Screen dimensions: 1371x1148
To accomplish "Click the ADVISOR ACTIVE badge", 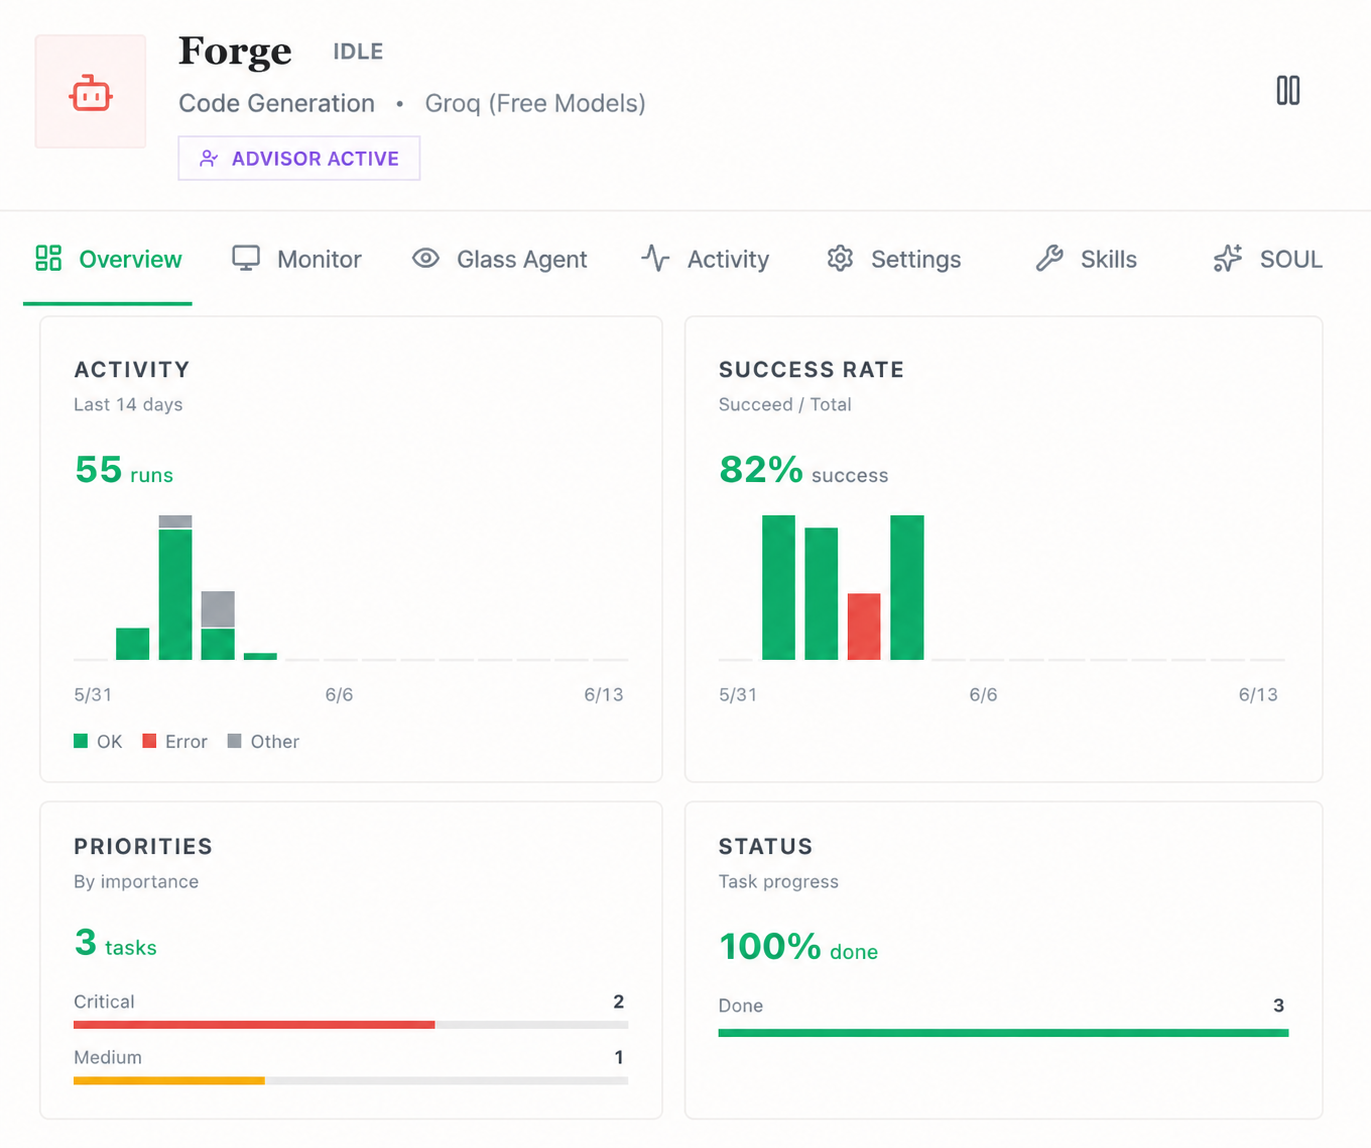I will coord(299,158).
